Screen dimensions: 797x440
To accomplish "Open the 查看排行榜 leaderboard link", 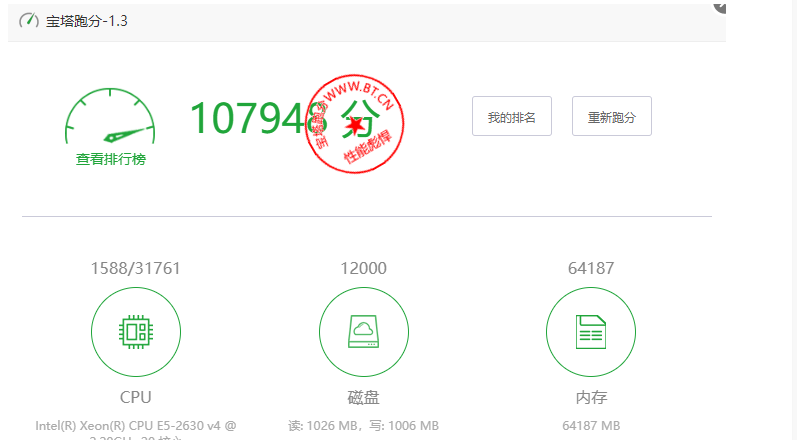I will tap(110, 159).
